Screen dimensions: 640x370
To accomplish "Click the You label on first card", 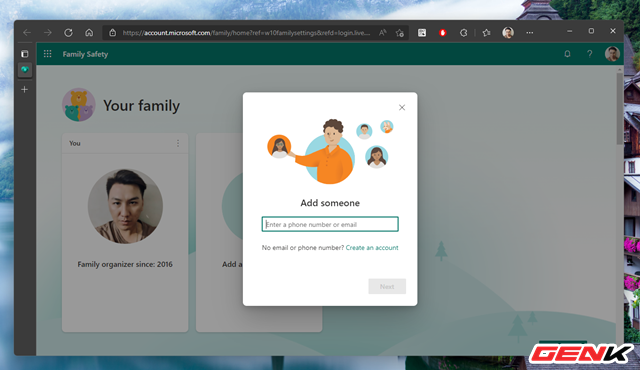I will pos(75,143).
